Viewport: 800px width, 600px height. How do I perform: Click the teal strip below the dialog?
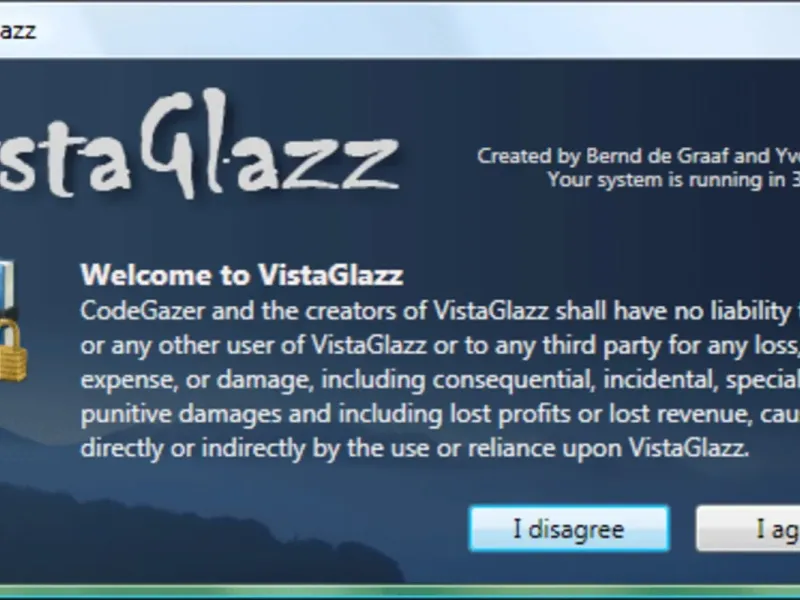tap(400, 593)
